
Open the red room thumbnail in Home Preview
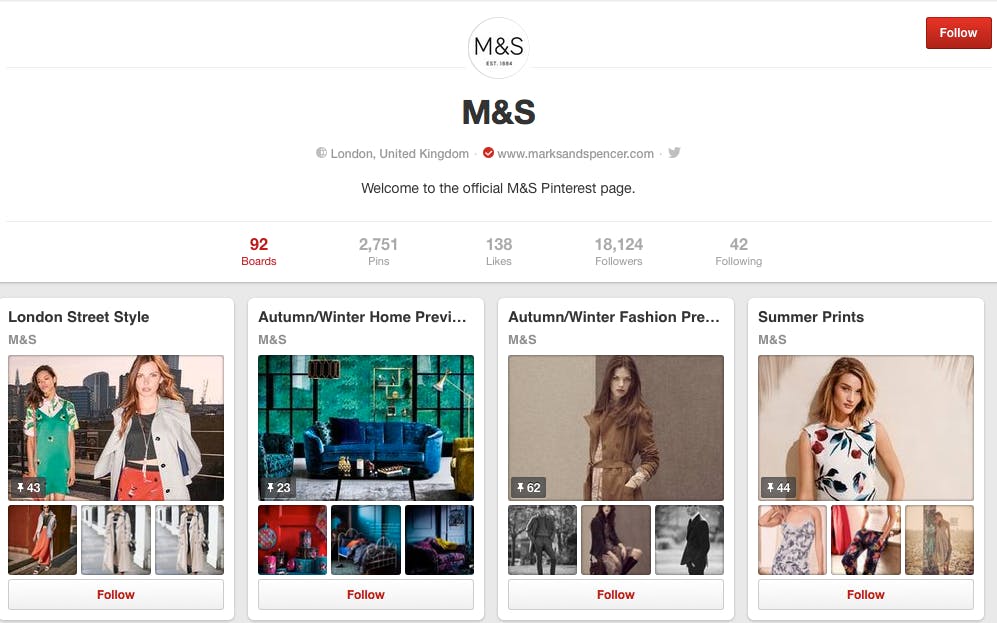(x=292, y=540)
